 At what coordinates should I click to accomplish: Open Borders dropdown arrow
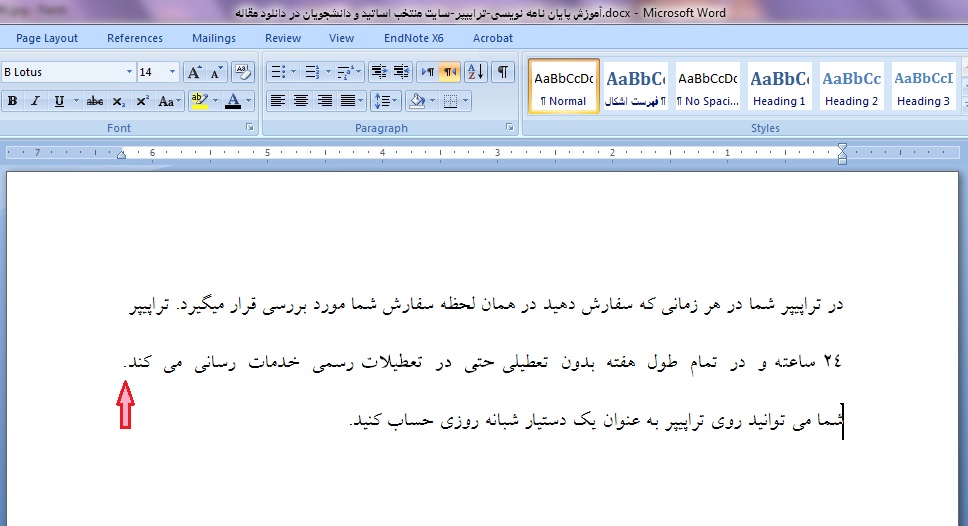[465, 101]
